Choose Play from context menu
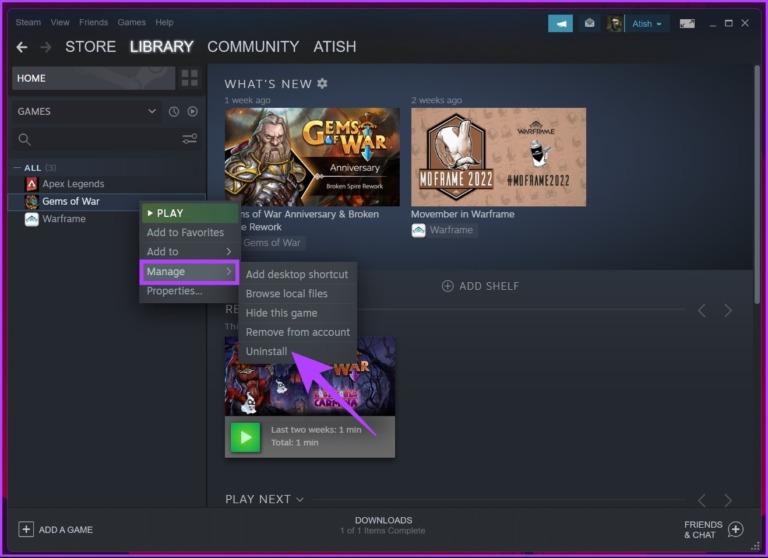The image size is (768, 558). coord(190,213)
